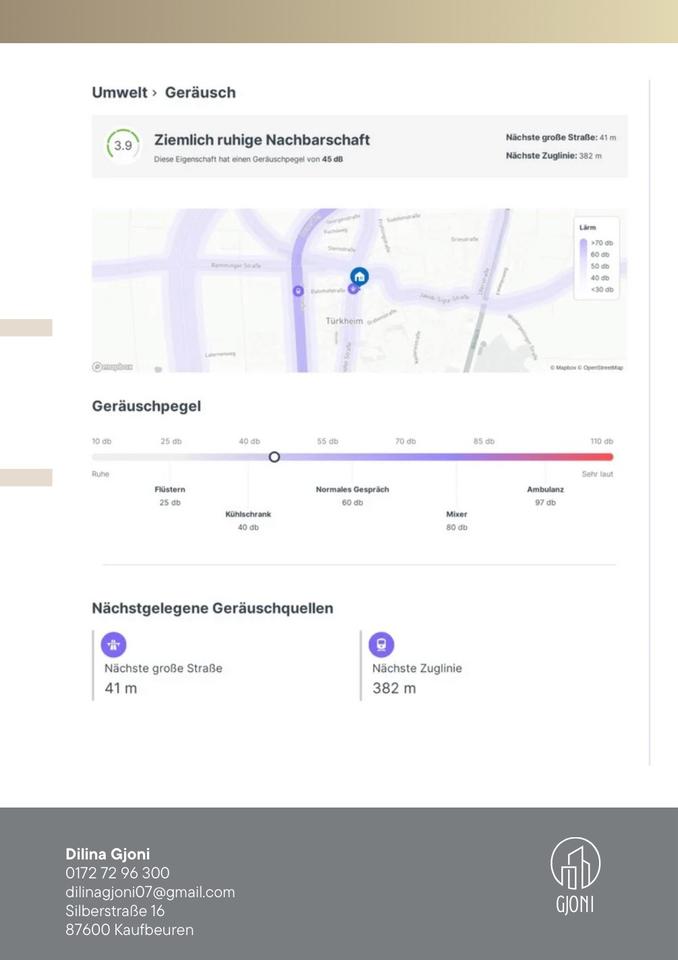678x960 pixels.
Task: Click the OpenStreetMap attribution link
Action: pos(603,368)
